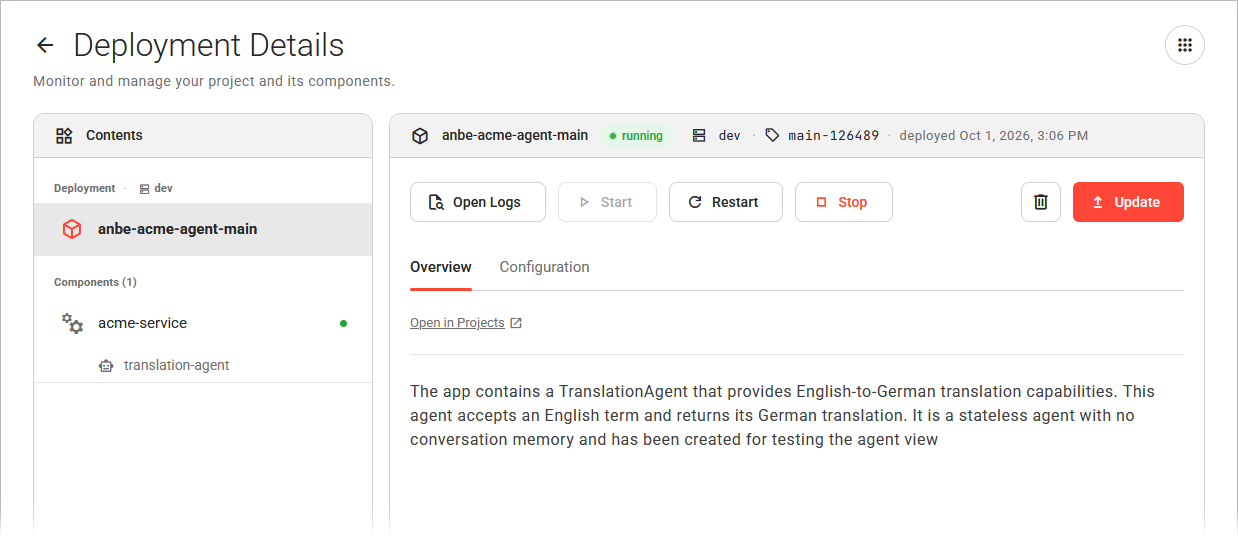Click the small server icon in sidebar Deployment row

click(144, 188)
